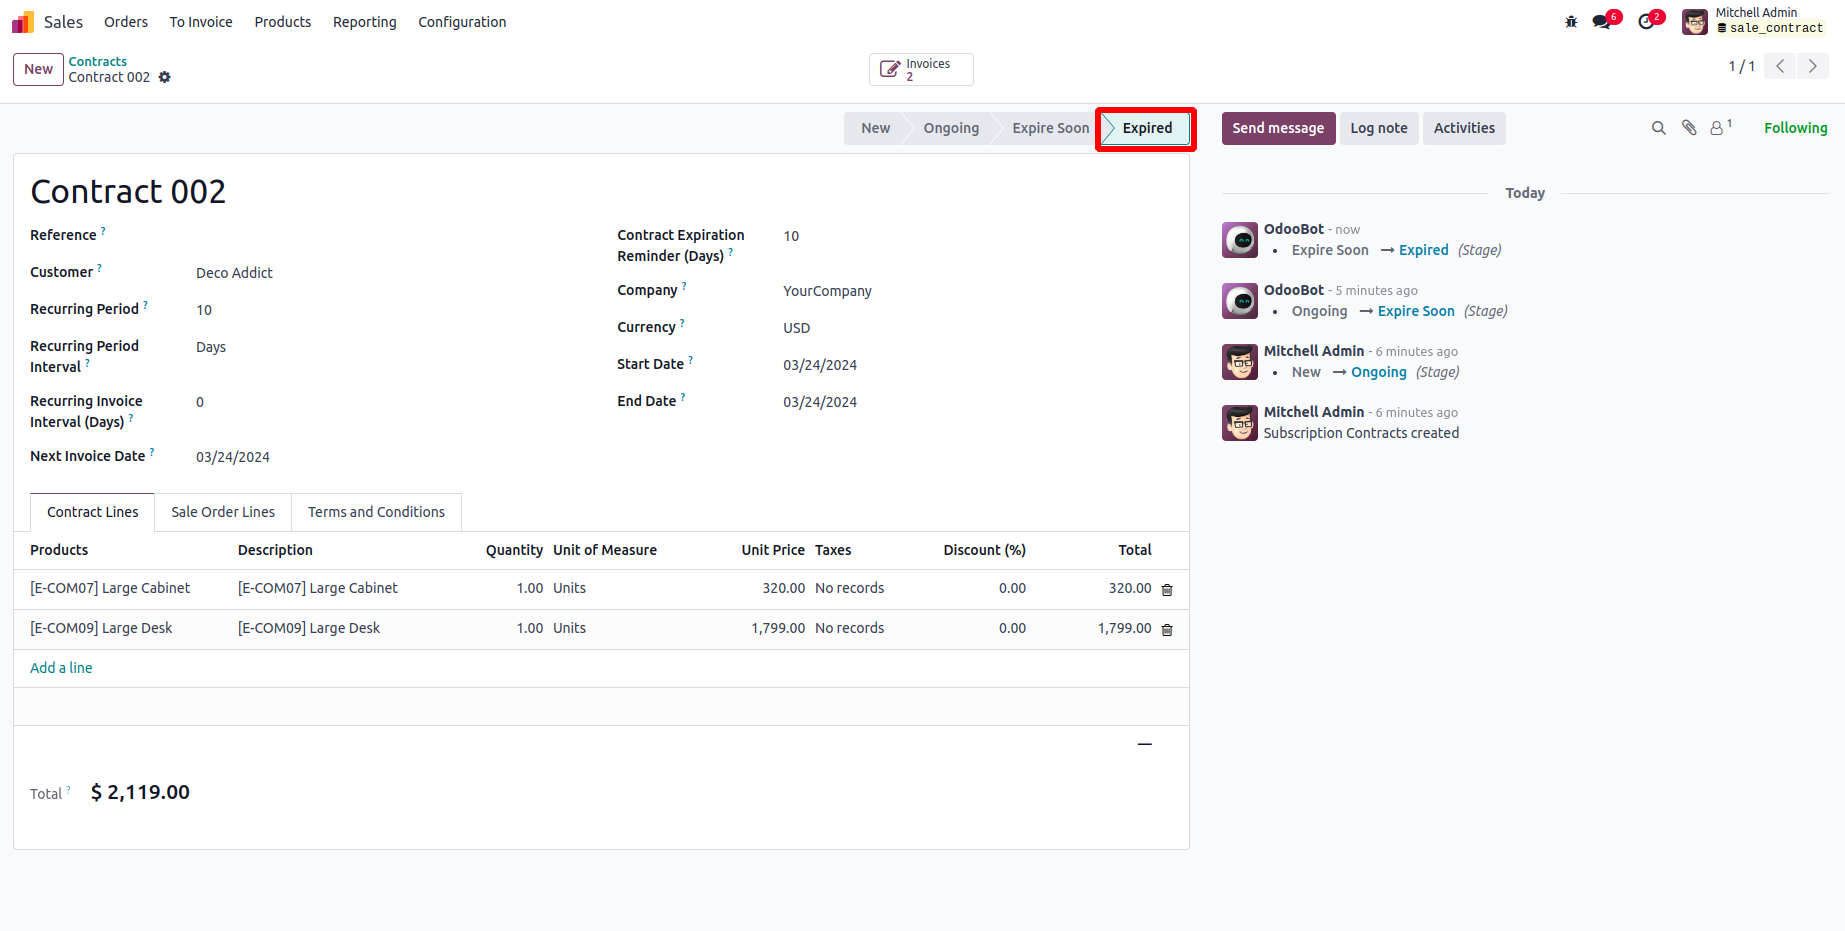Click the paperclip attachments icon

coord(1689,128)
